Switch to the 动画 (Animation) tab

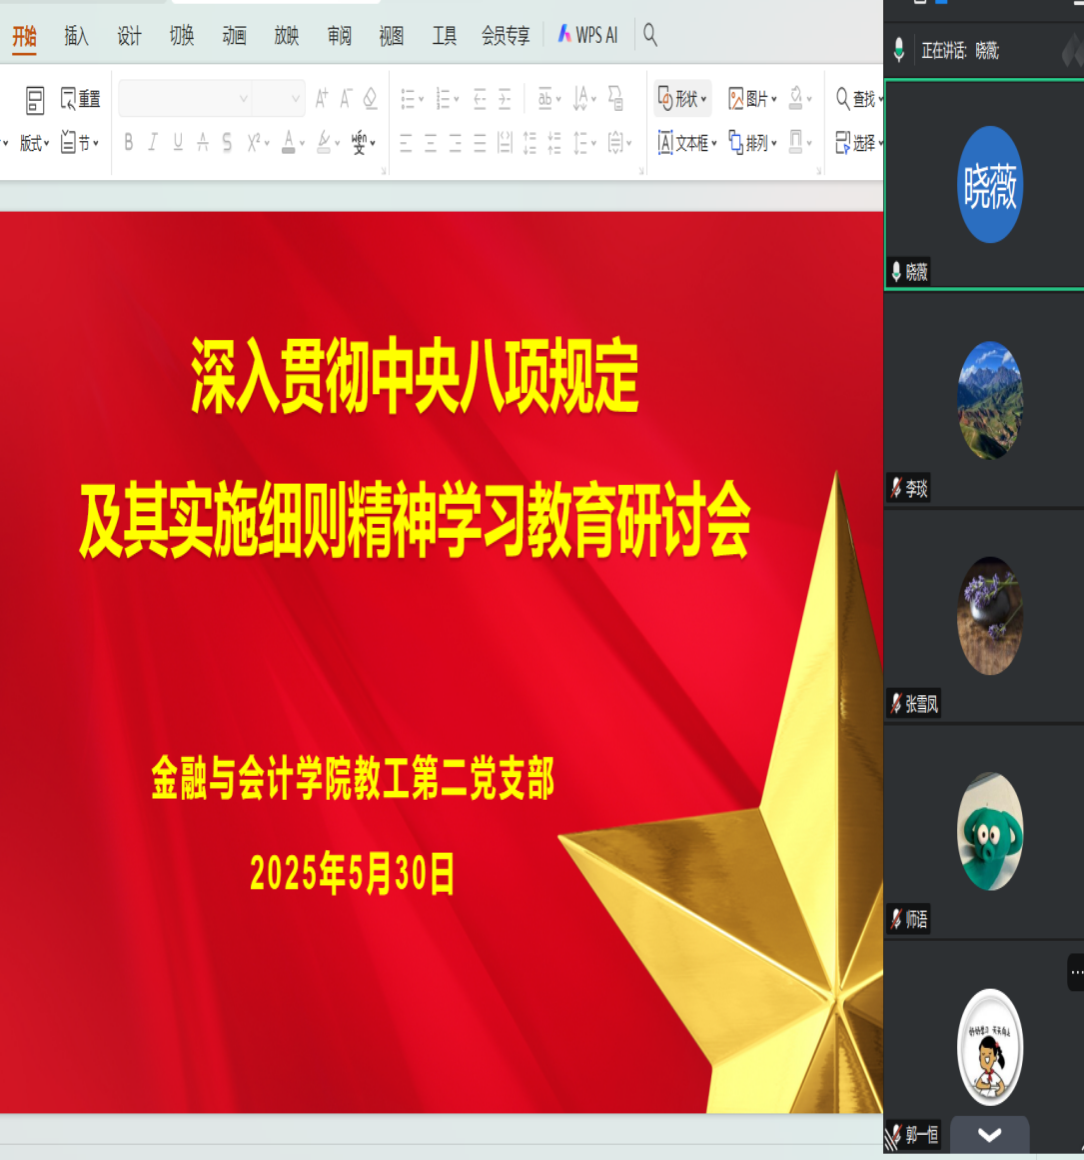pos(234,37)
